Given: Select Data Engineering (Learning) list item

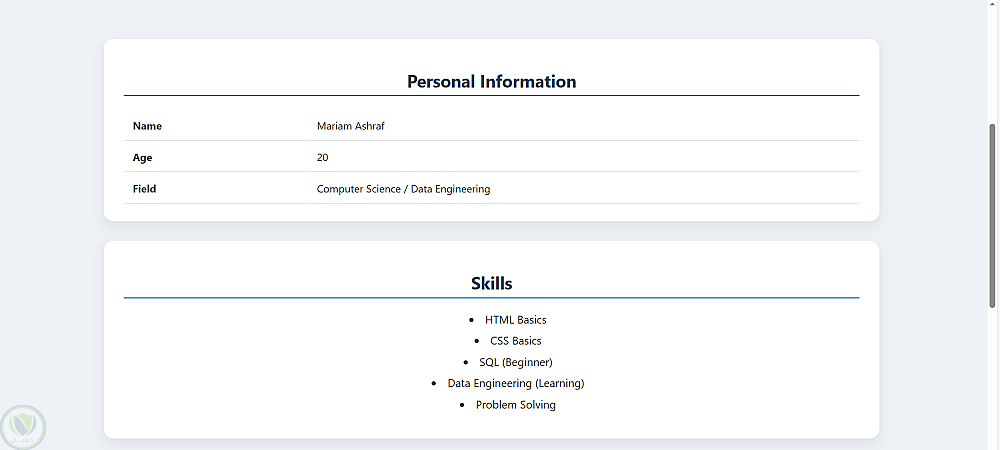Looking at the screenshot, I should (x=515, y=383).
